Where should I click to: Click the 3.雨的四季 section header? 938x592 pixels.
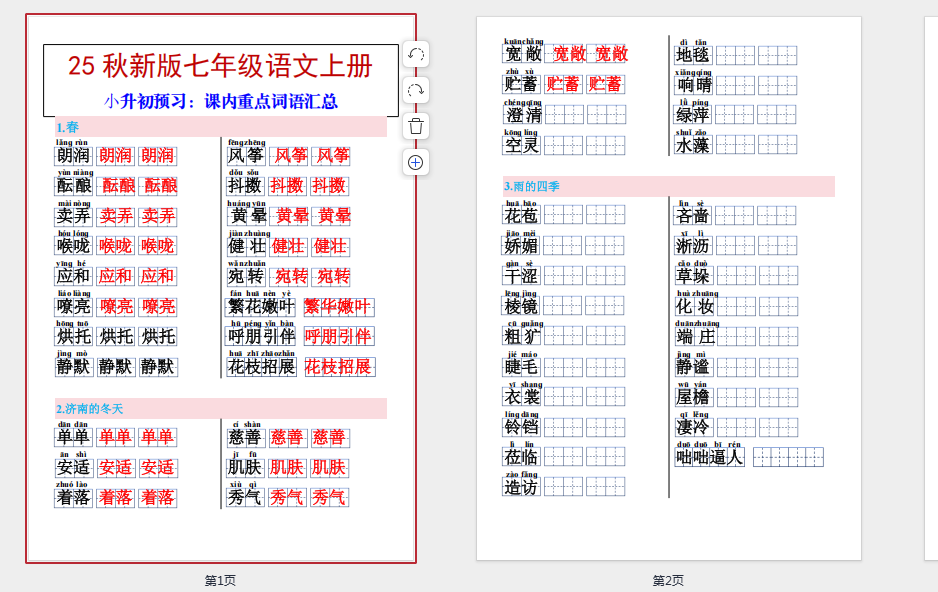[532, 187]
